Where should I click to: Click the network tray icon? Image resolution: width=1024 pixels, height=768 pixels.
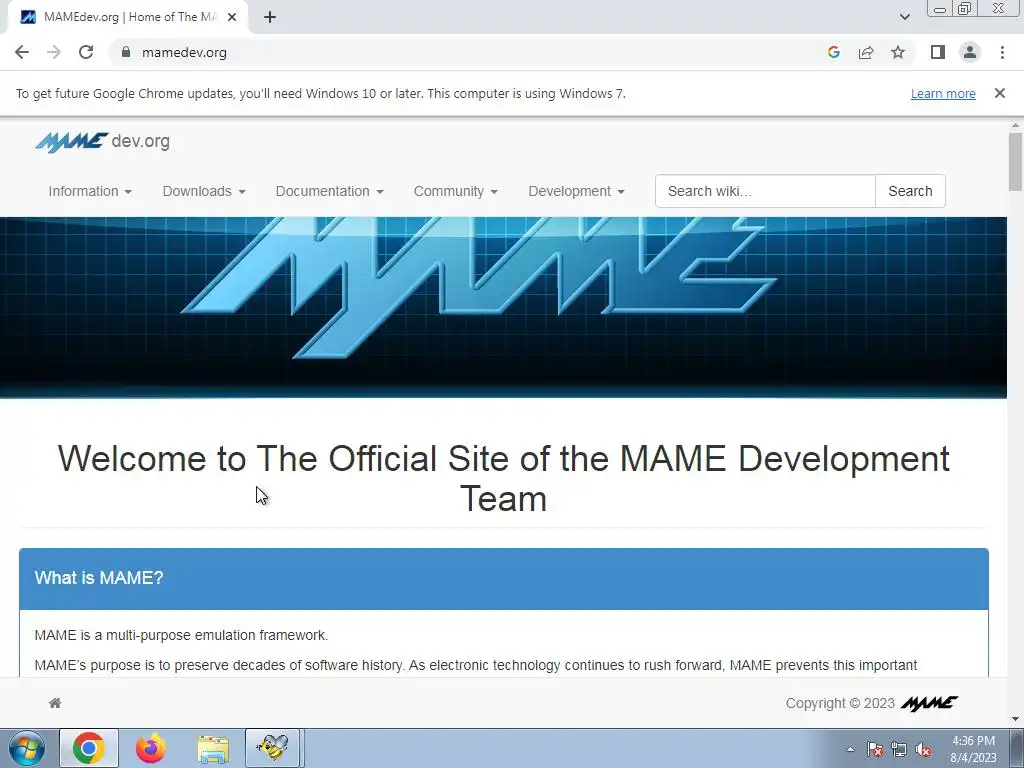pos(899,749)
